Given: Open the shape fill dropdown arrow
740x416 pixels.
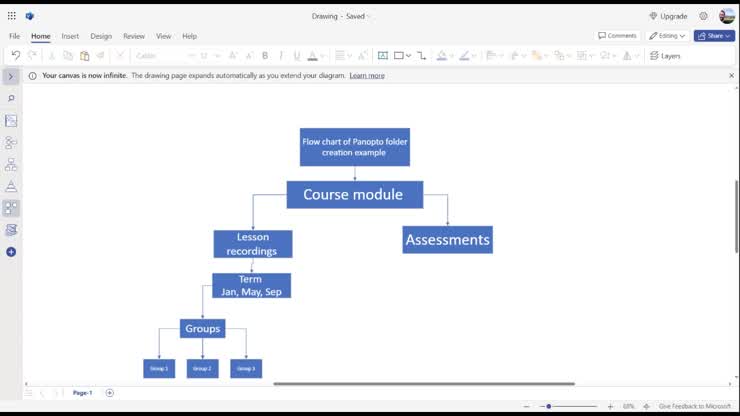Looking at the screenshot, I should coord(452,56).
